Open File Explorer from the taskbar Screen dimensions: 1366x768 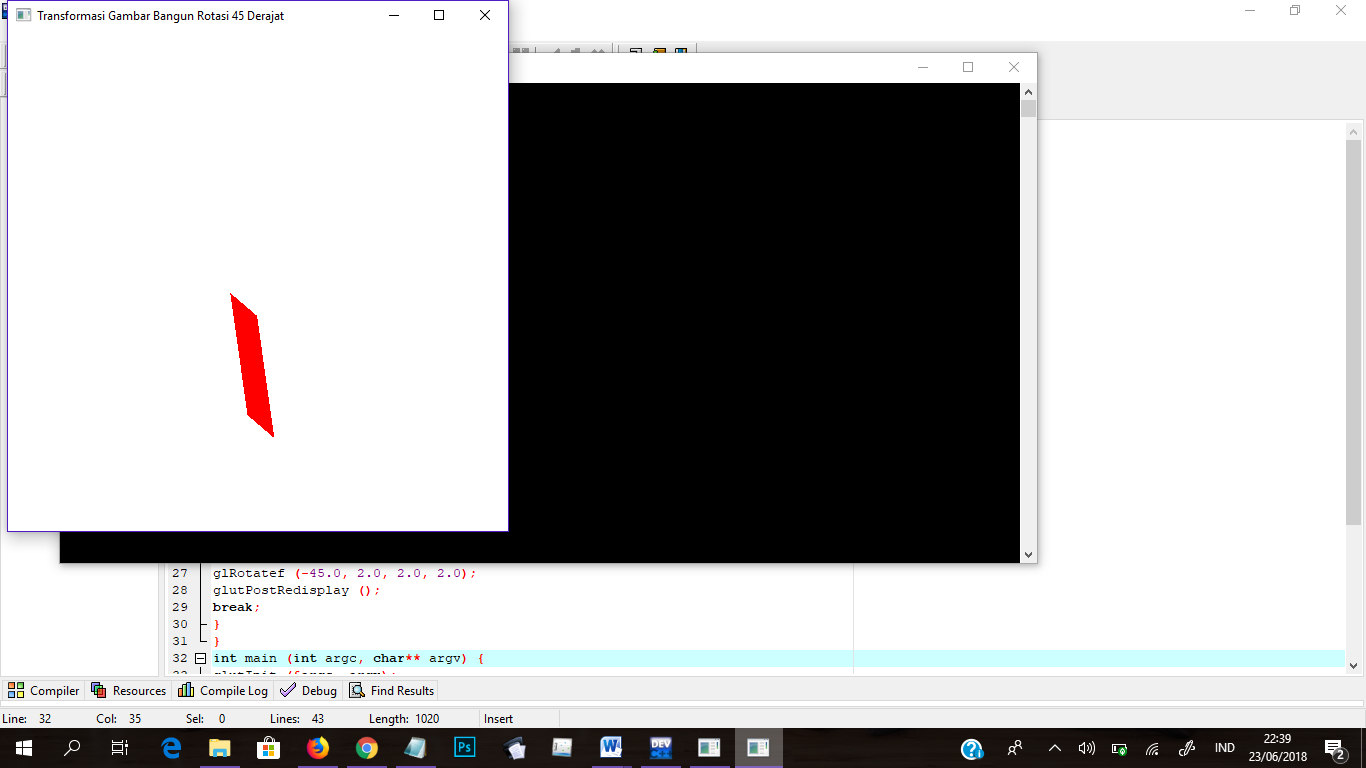pyautogui.click(x=220, y=747)
